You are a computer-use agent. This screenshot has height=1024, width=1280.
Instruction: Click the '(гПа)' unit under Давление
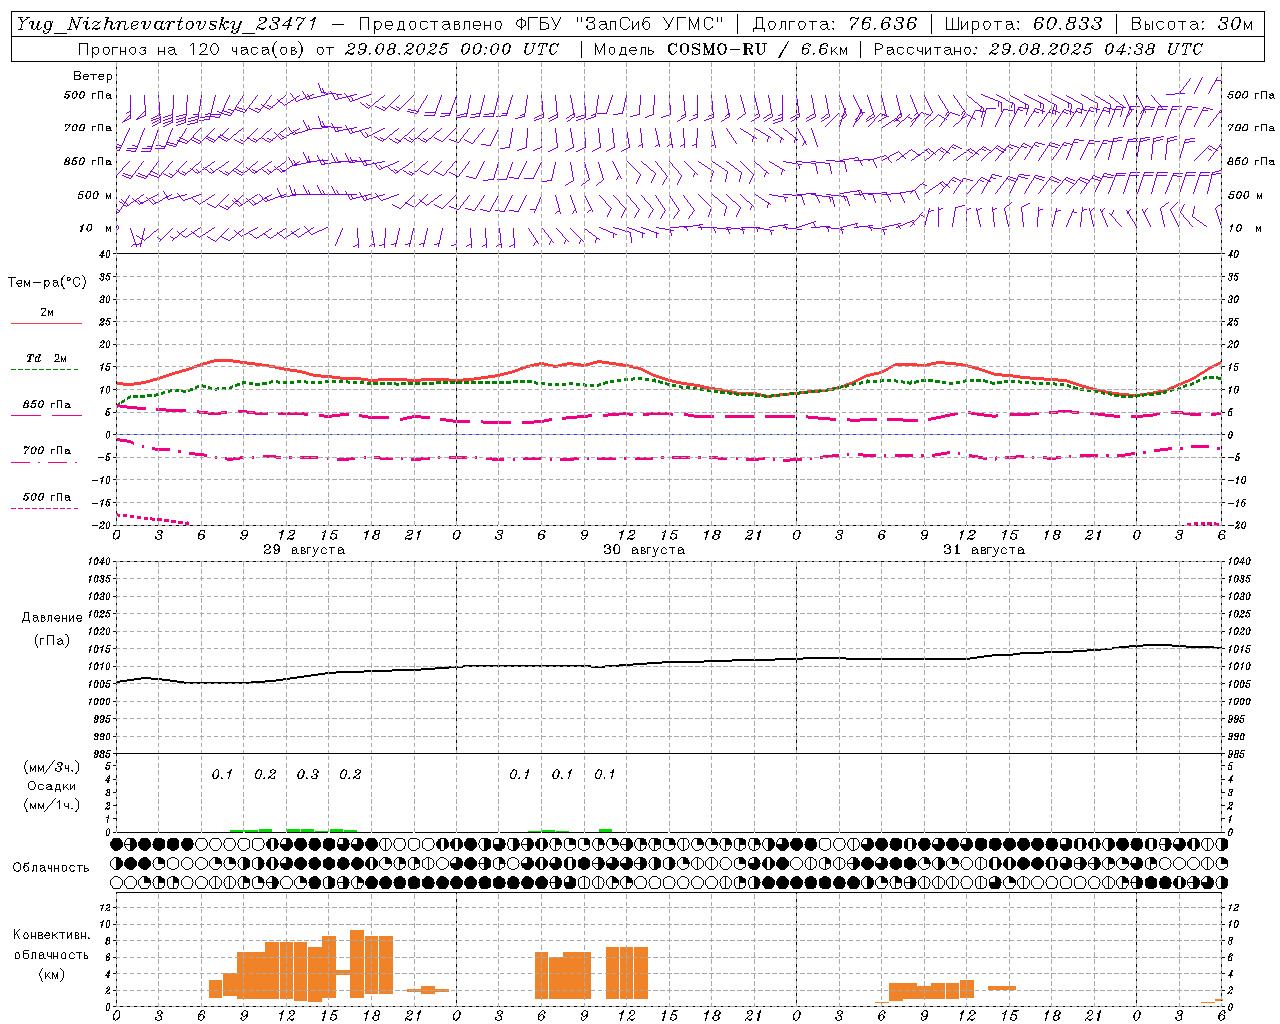pyautogui.click(x=52, y=640)
